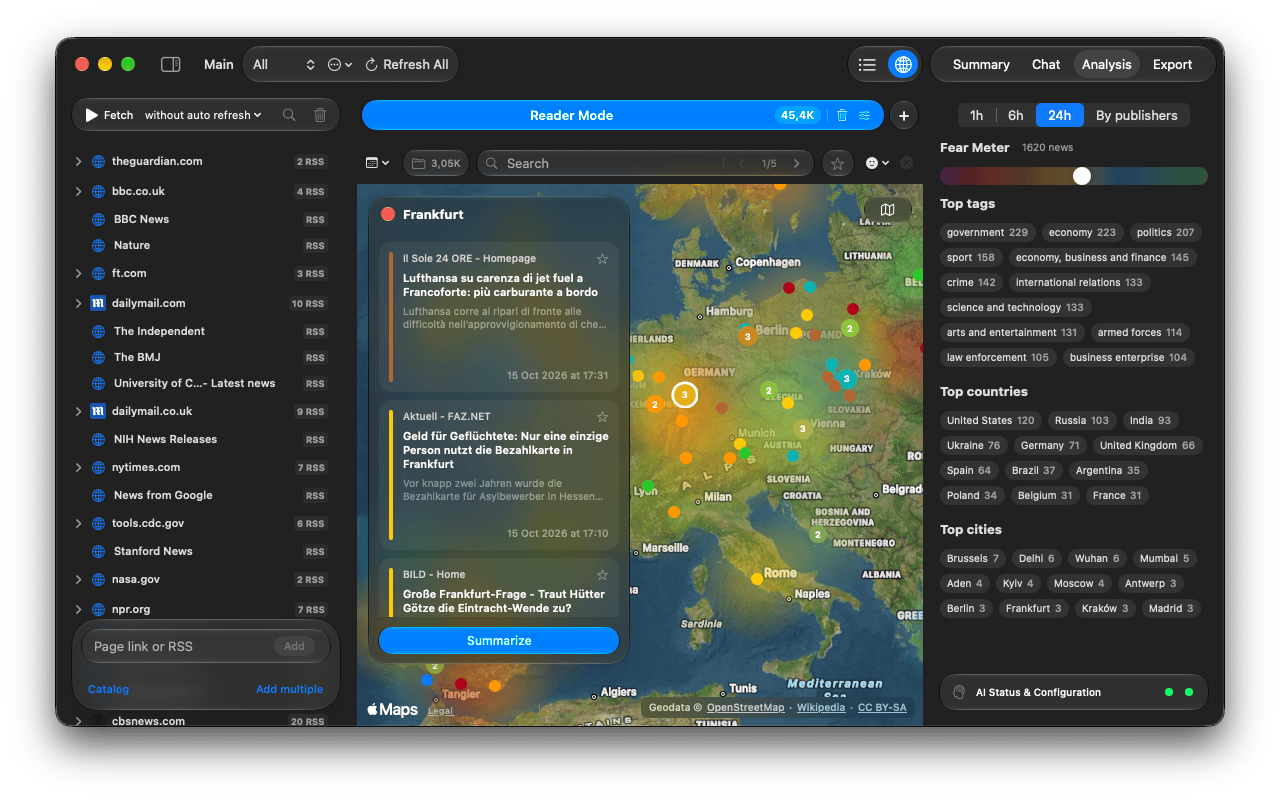Select the 'government 229' tag

point(987,232)
